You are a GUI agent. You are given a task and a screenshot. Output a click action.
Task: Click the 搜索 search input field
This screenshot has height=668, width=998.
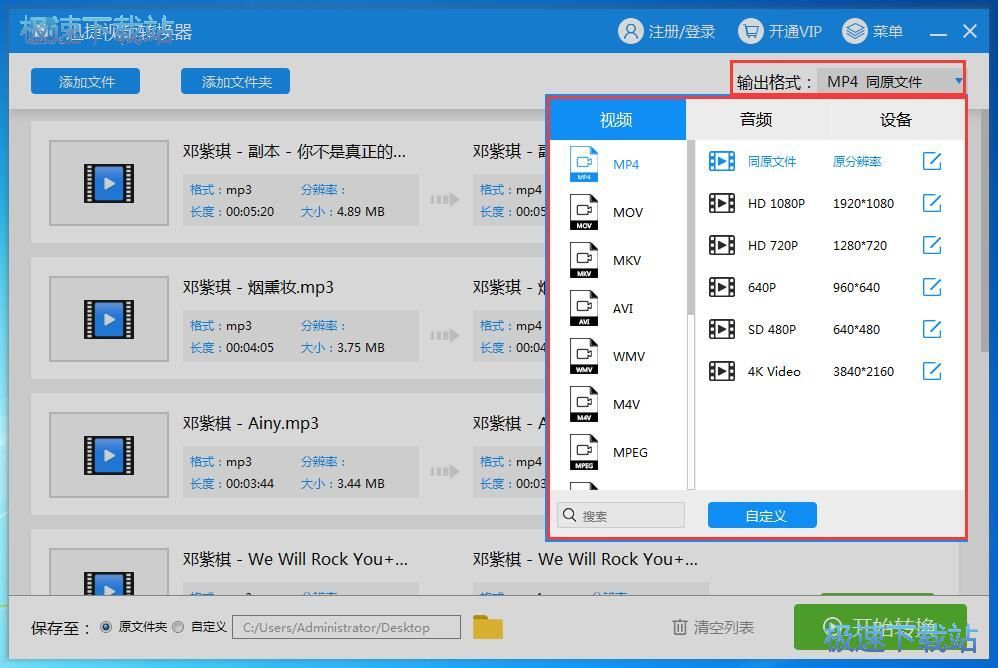click(x=620, y=515)
